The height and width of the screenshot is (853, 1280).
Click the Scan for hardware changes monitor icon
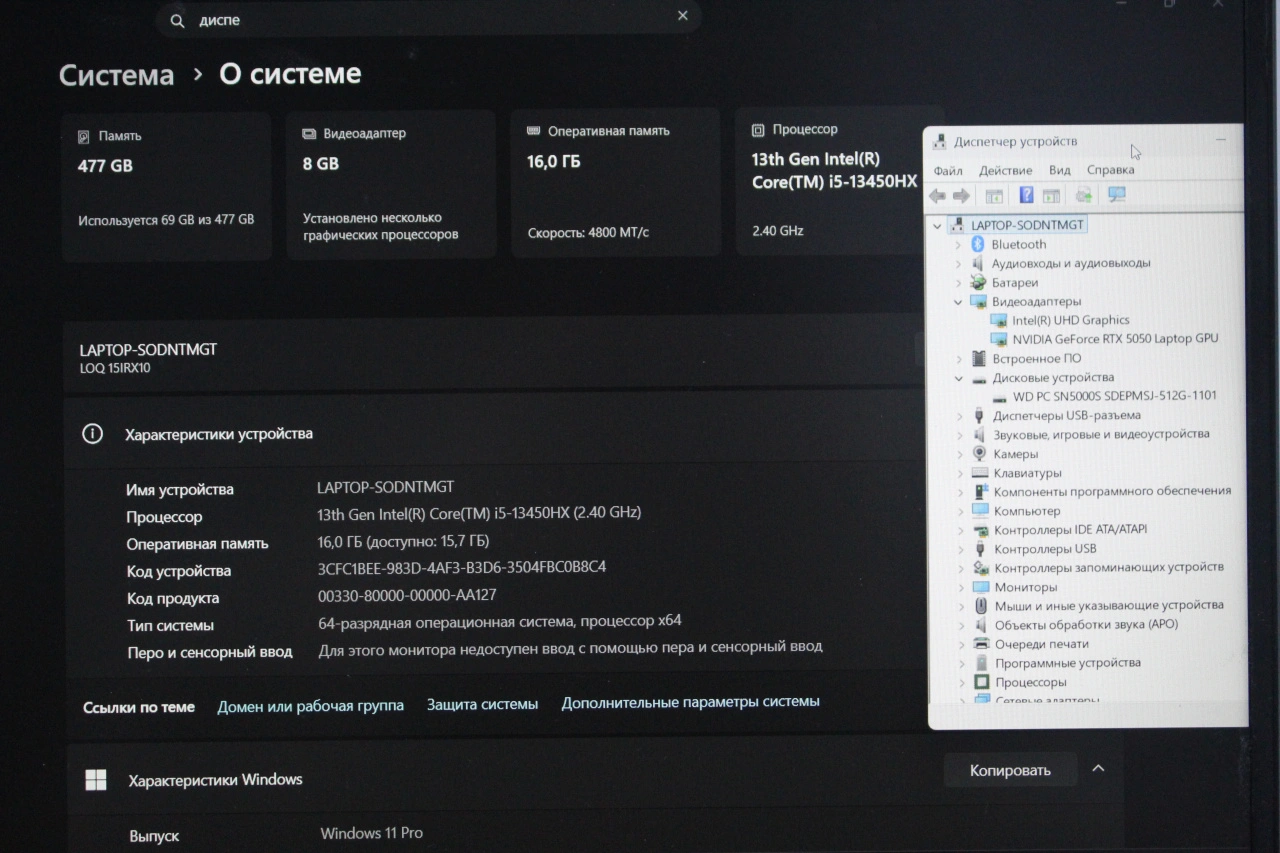click(1117, 195)
